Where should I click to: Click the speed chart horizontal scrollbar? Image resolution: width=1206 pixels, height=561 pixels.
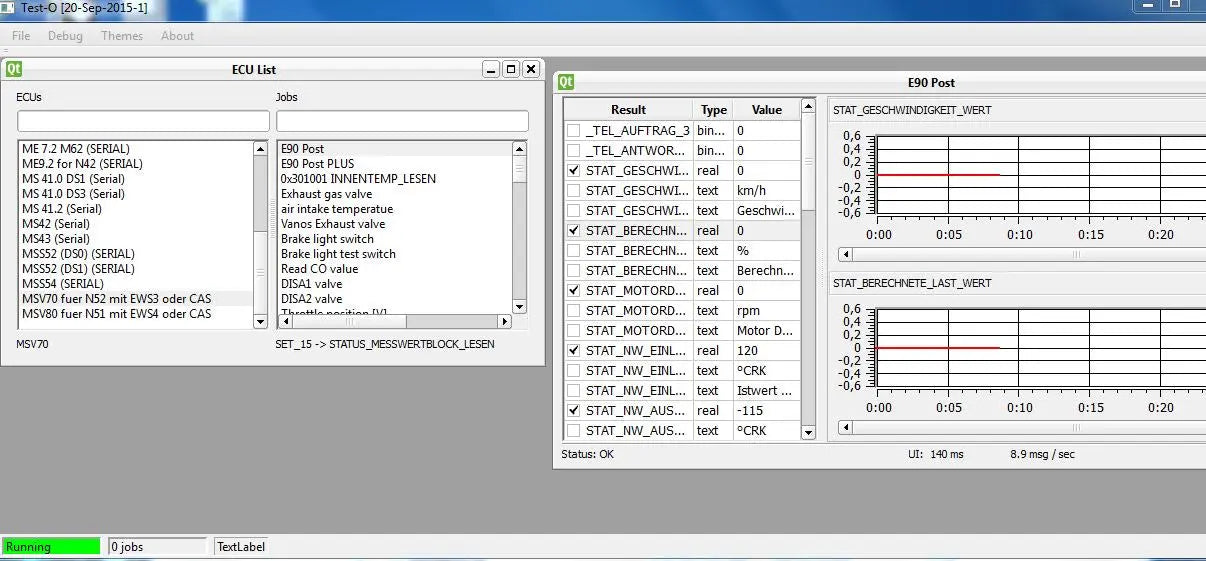click(x=1020, y=254)
